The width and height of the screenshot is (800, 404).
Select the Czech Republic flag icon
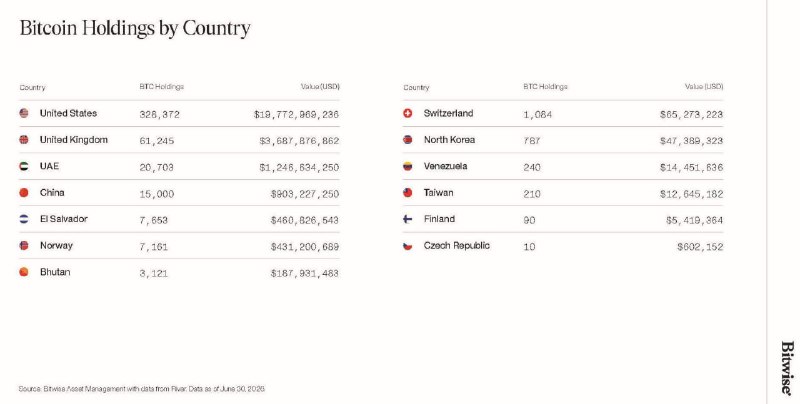(408, 246)
